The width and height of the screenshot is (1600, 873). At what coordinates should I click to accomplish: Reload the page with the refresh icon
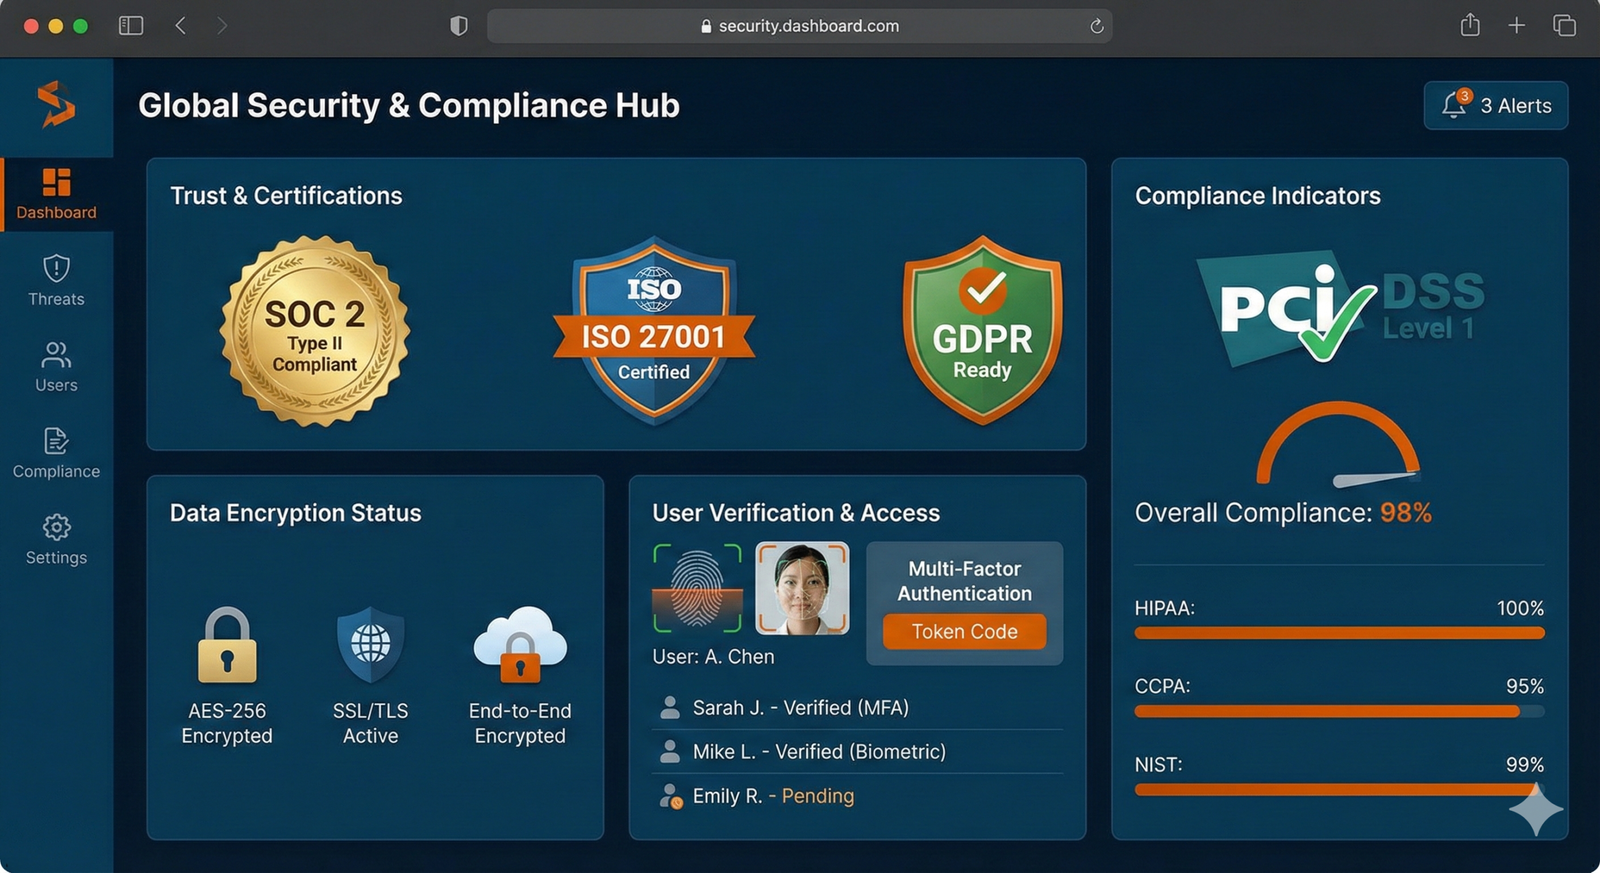point(1096,26)
